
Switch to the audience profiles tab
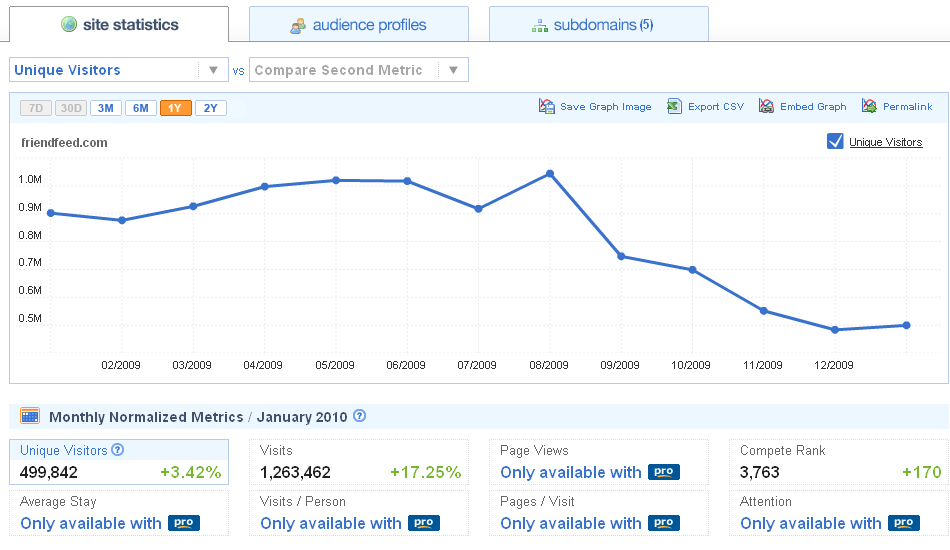359,24
